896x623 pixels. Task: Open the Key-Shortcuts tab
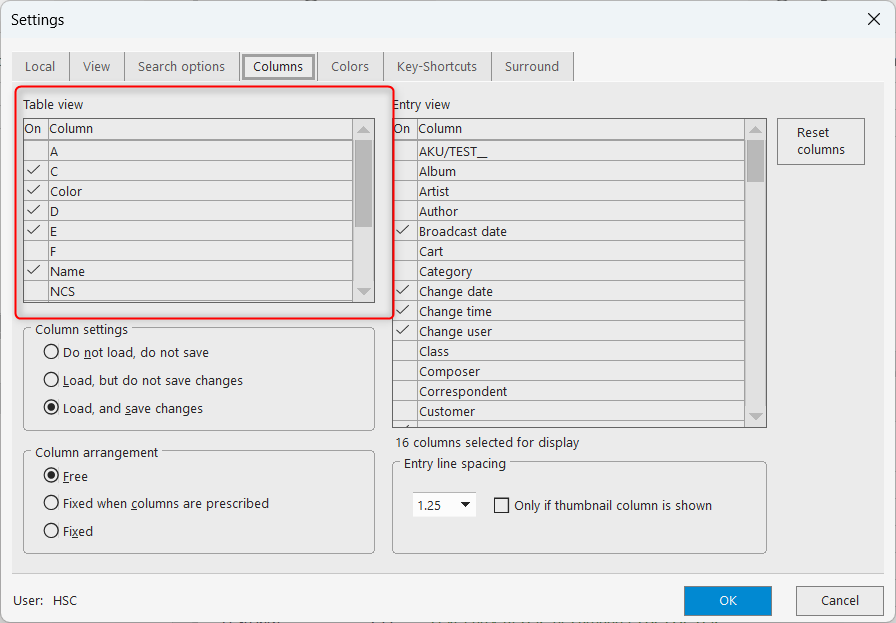pyautogui.click(x=437, y=67)
